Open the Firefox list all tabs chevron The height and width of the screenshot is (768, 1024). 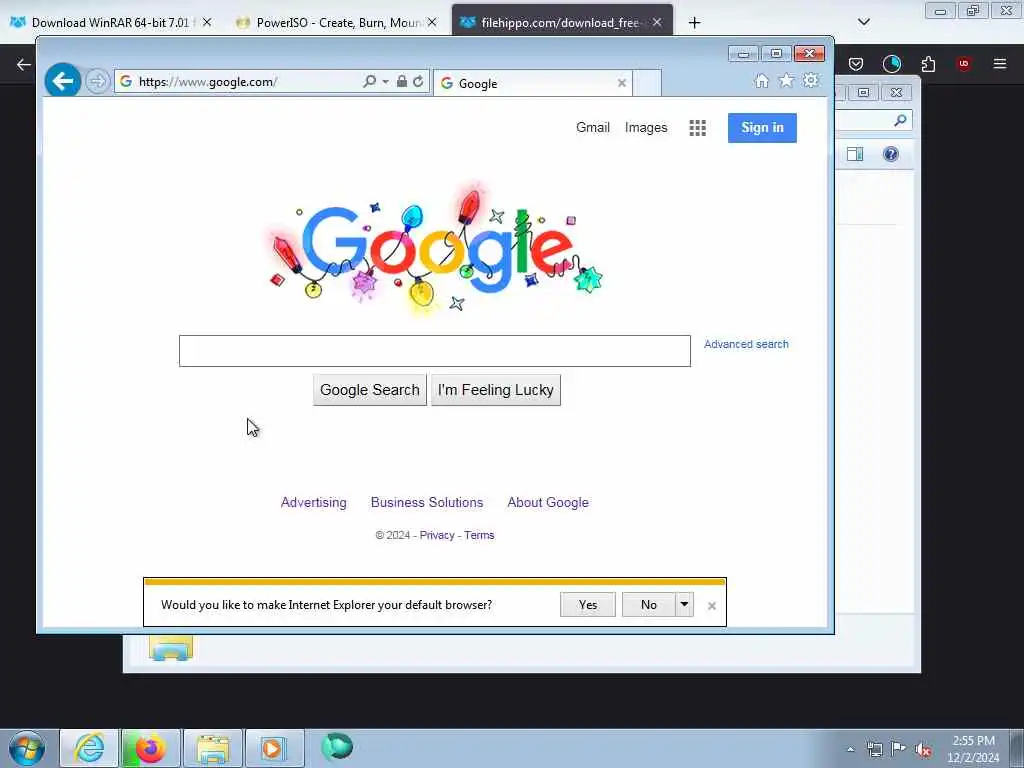(863, 22)
